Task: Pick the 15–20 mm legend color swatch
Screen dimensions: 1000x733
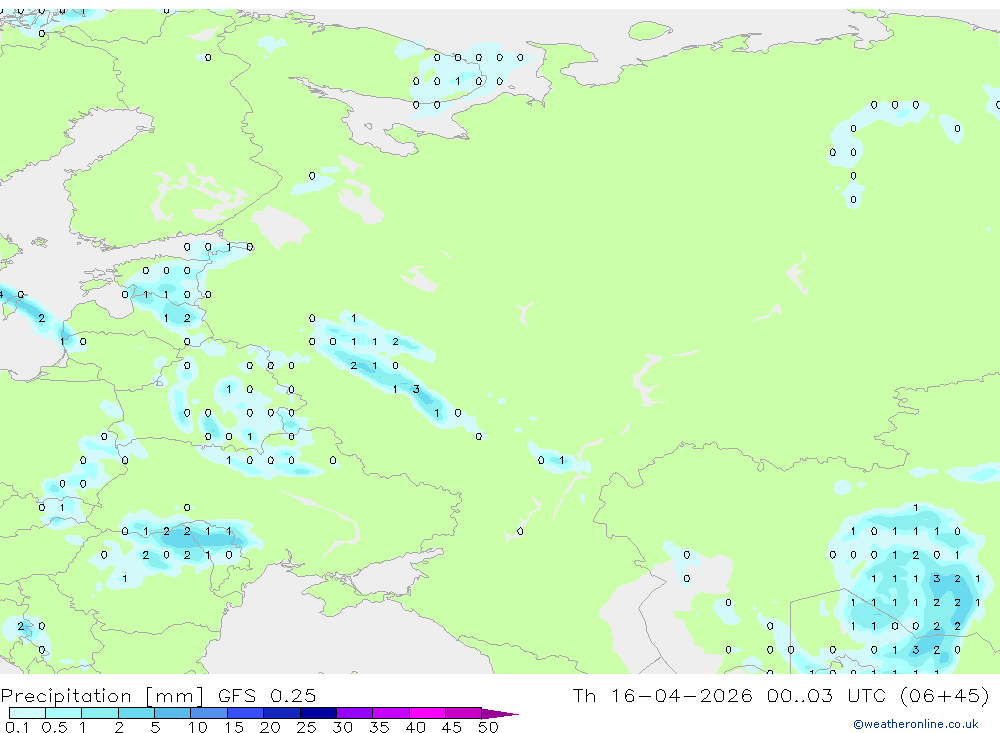Action: [x=246, y=713]
